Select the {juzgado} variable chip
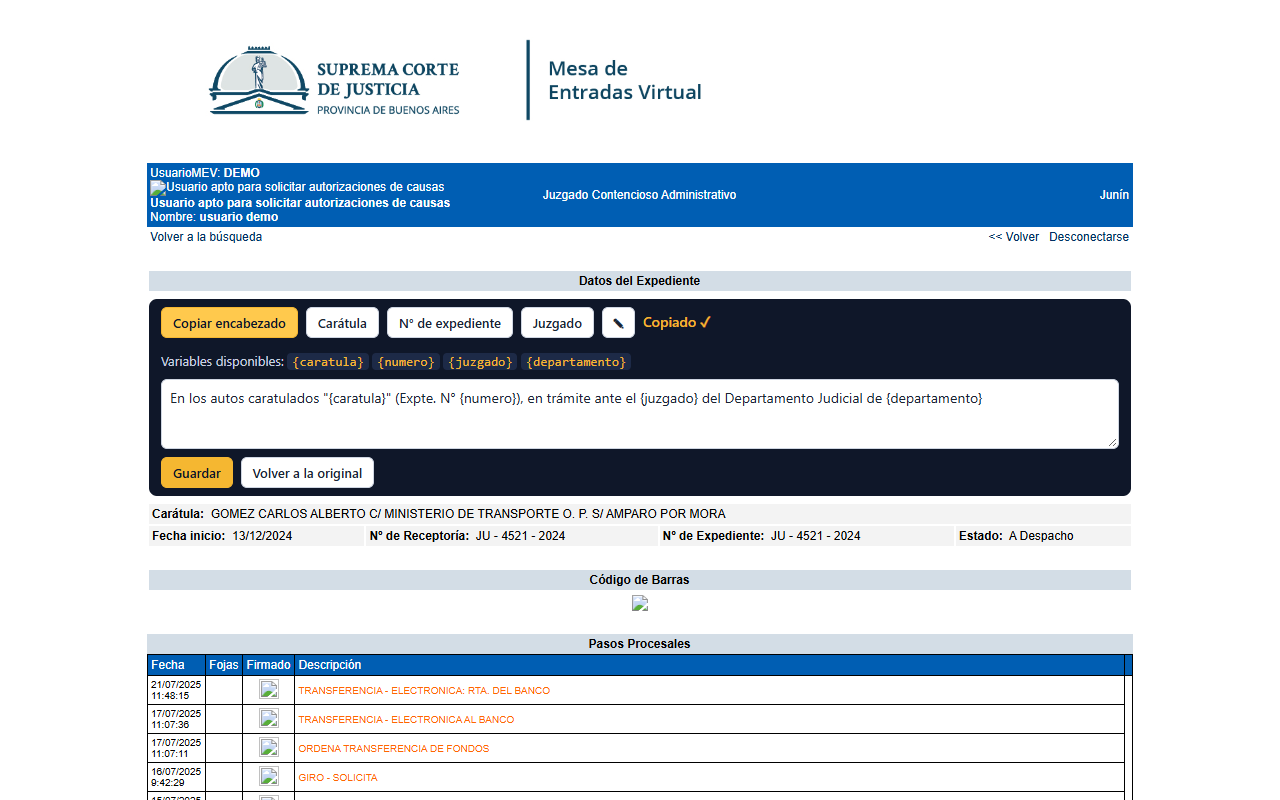The width and height of the screenshot is (1280, 800). (x=480, y=362)
